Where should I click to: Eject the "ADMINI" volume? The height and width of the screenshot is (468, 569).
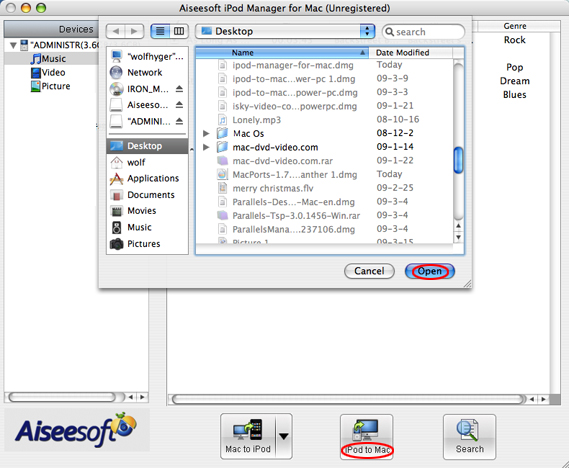(x=179, y=121)
